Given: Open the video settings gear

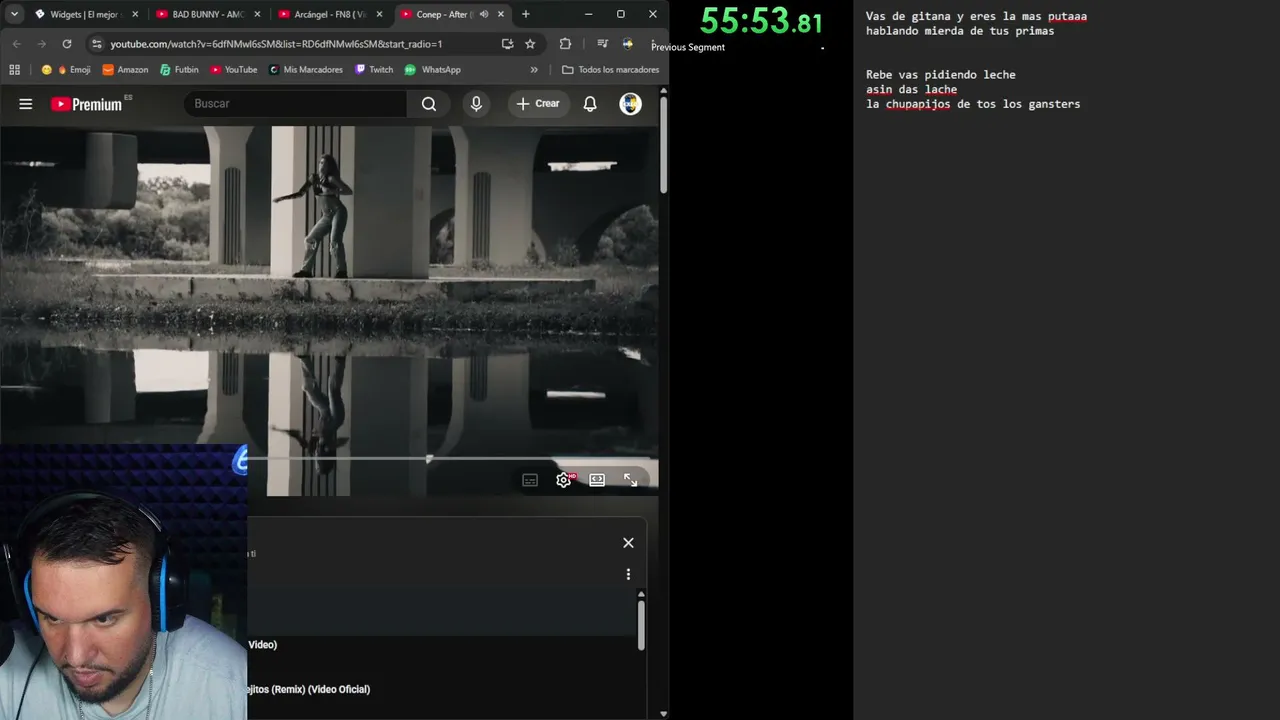Looking at the screenshot, I should (564, 480).
